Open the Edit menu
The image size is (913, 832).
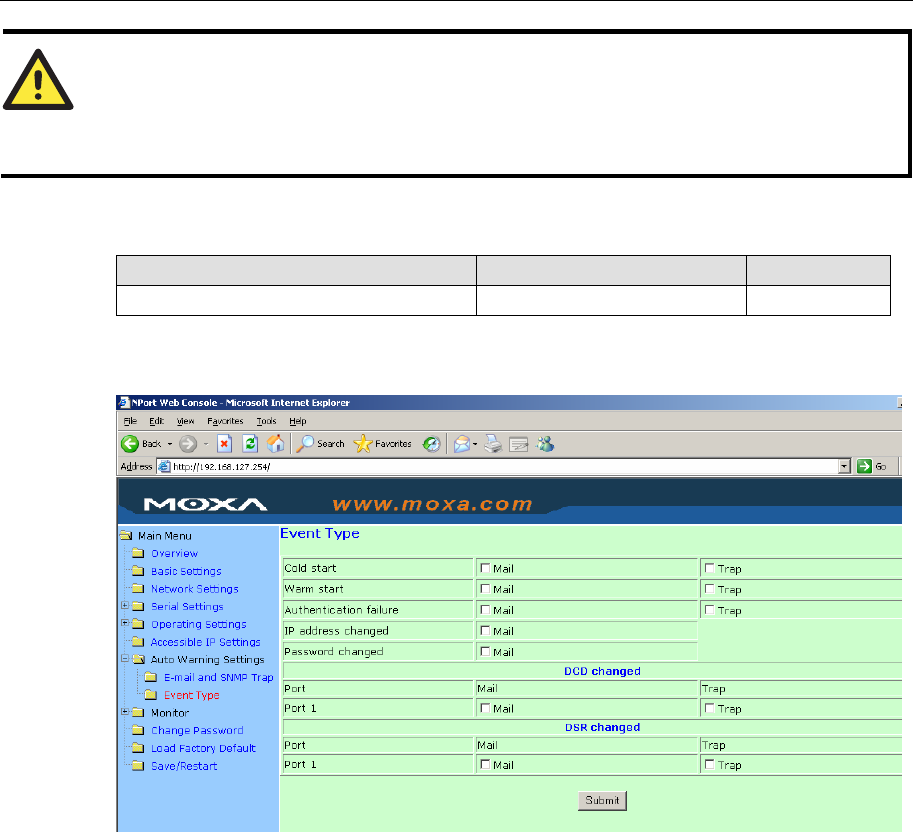pyautogui.click(x=156, y=421)
